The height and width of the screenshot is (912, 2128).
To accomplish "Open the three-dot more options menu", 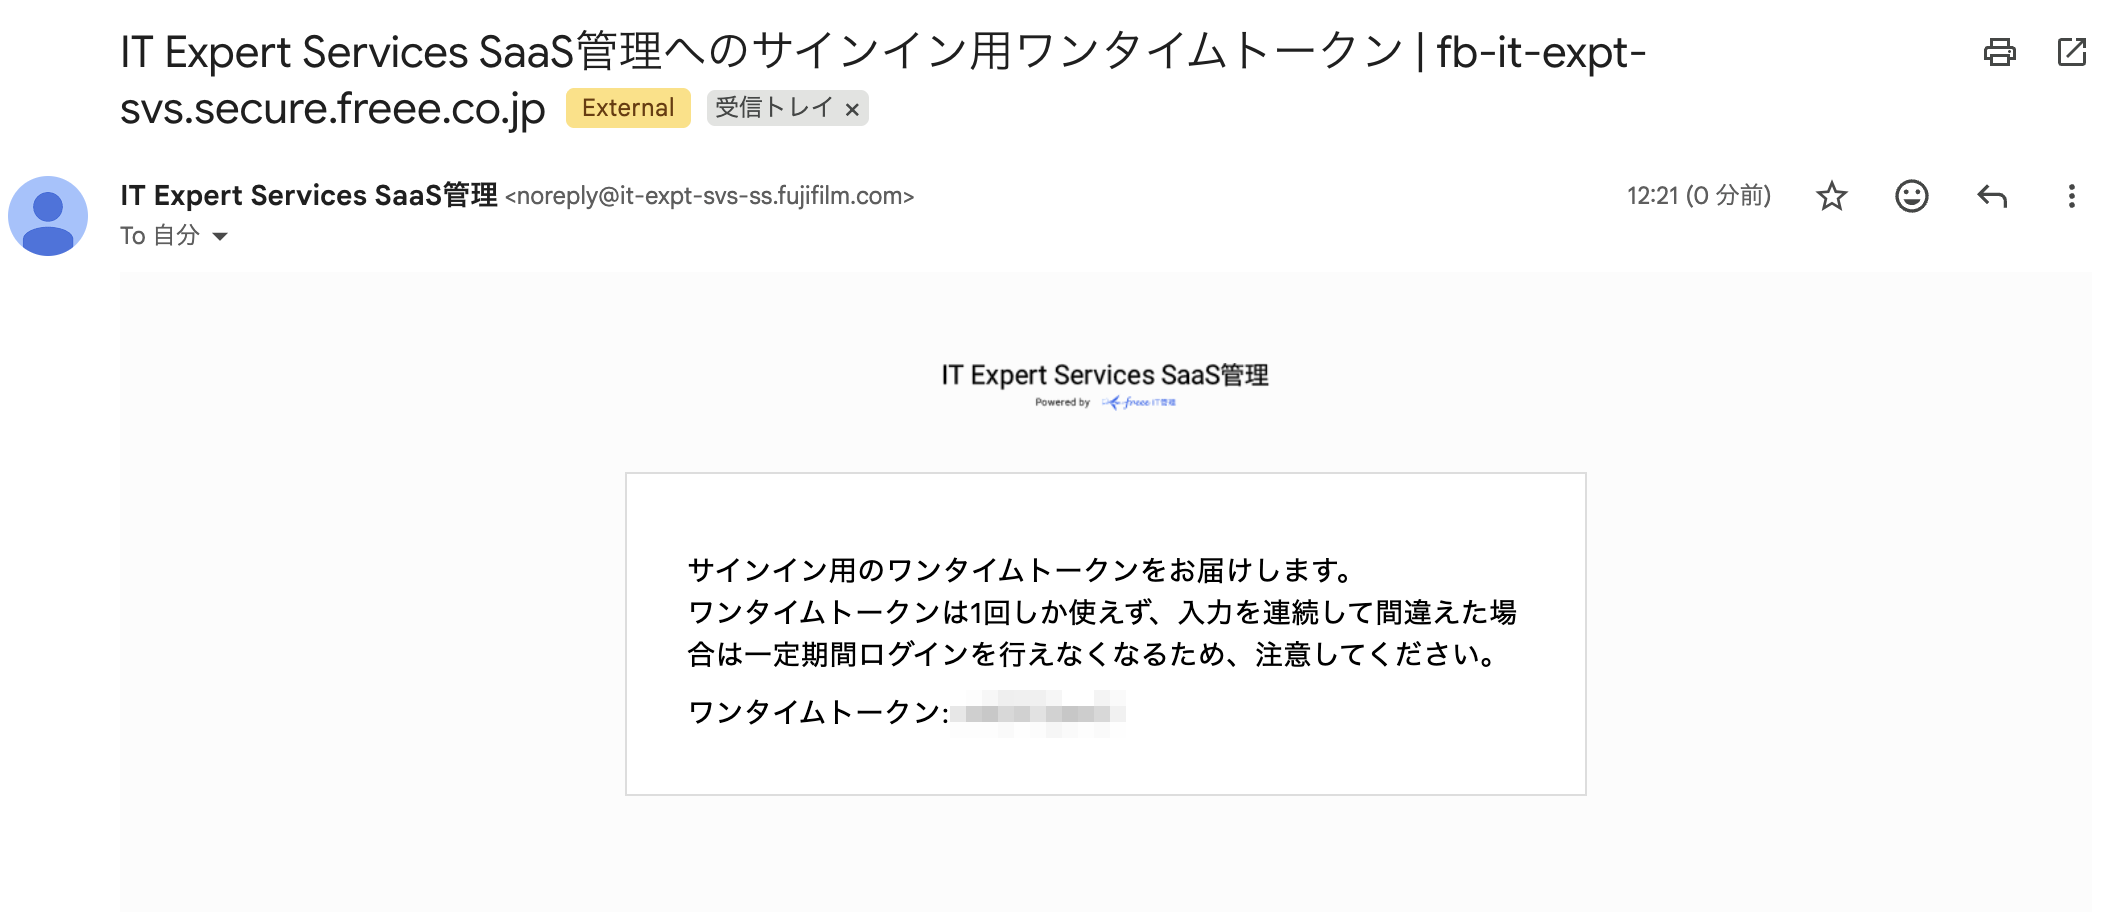I will tap(2071, 196).
